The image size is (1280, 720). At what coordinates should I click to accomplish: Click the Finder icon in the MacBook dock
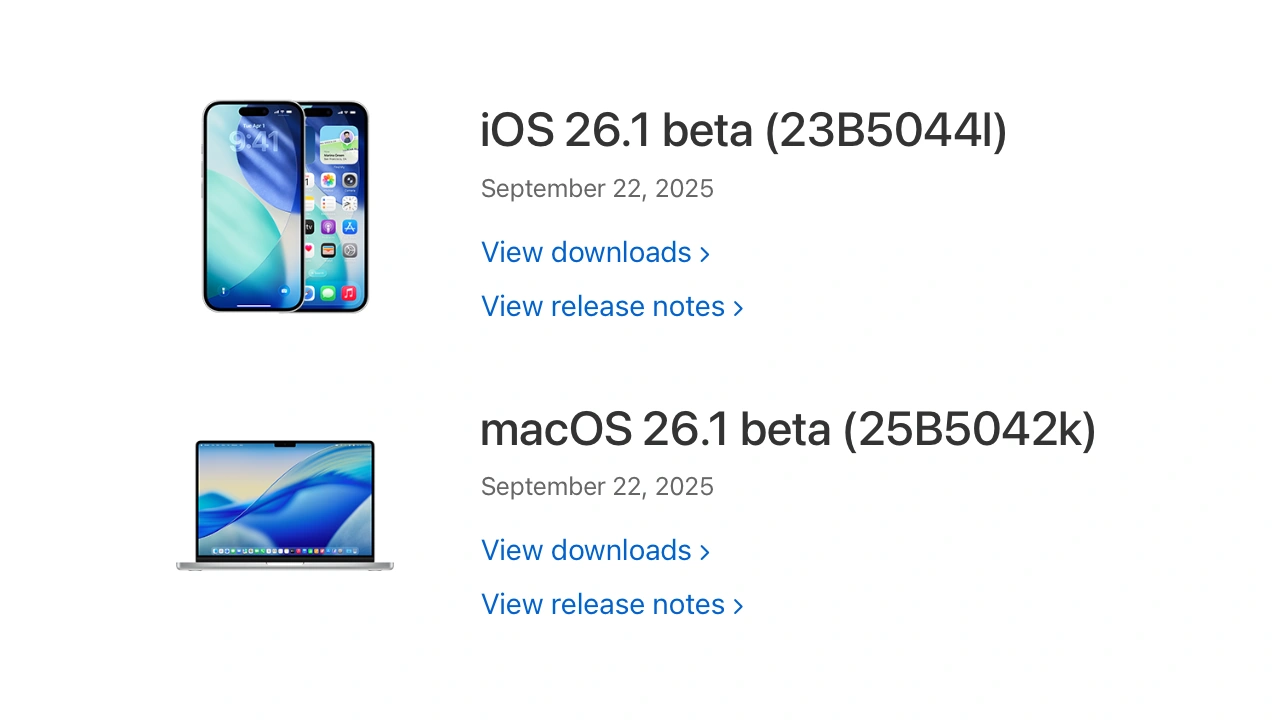click(215, 551)
